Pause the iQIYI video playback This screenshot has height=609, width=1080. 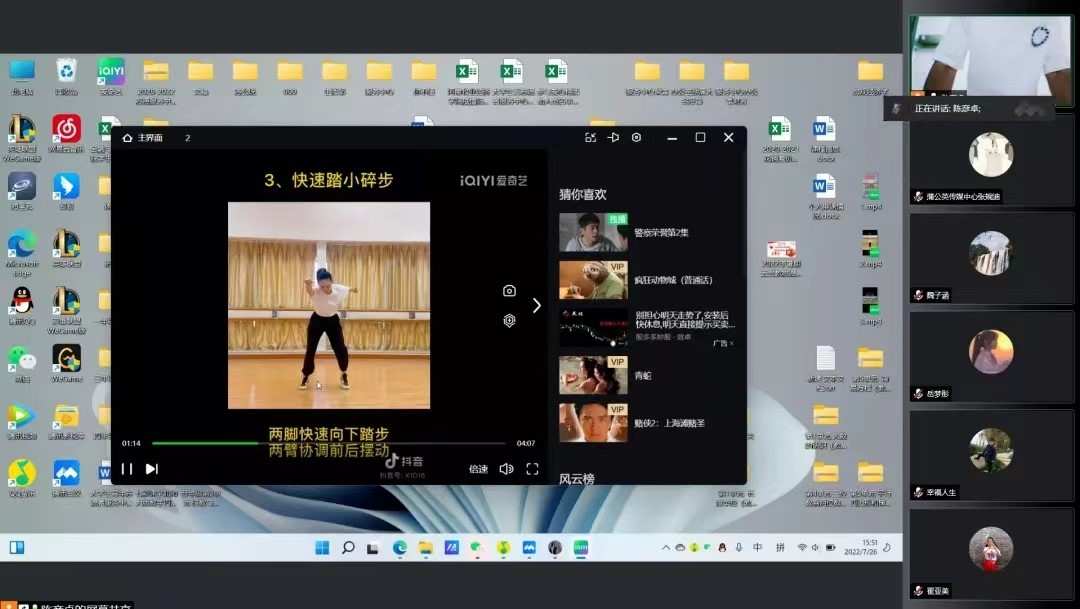[x=127, y=469]
